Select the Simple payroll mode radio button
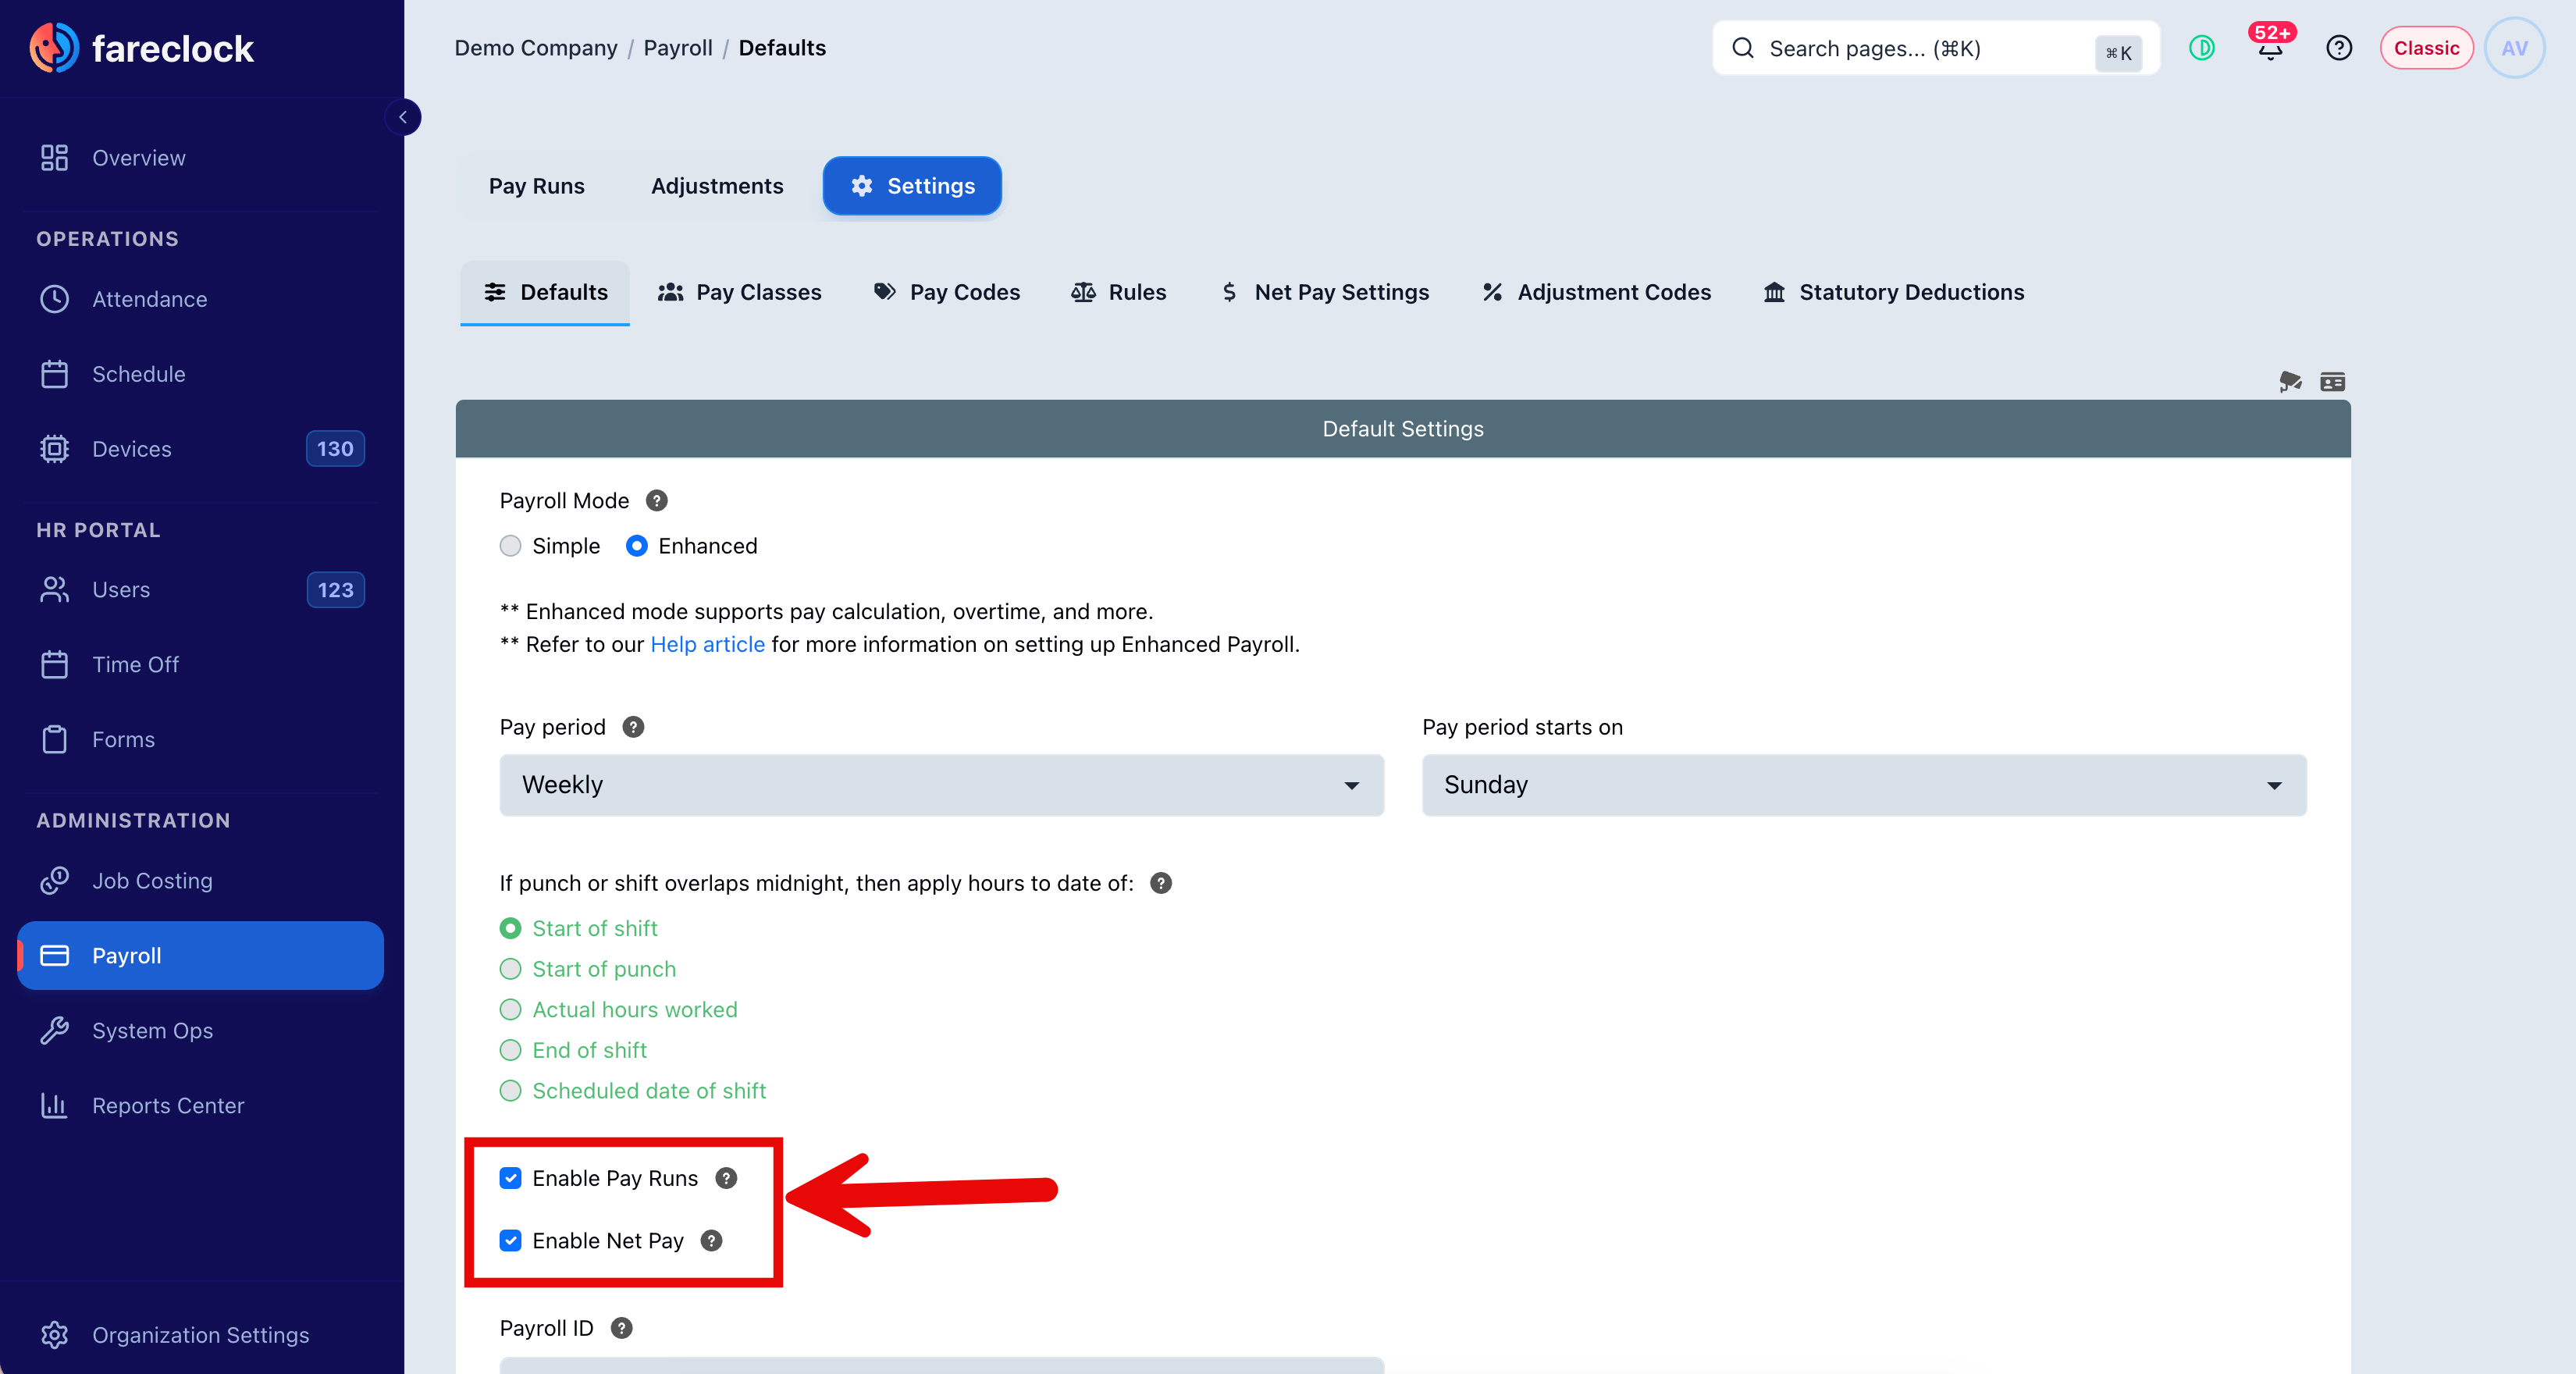 tap(511, 546)
